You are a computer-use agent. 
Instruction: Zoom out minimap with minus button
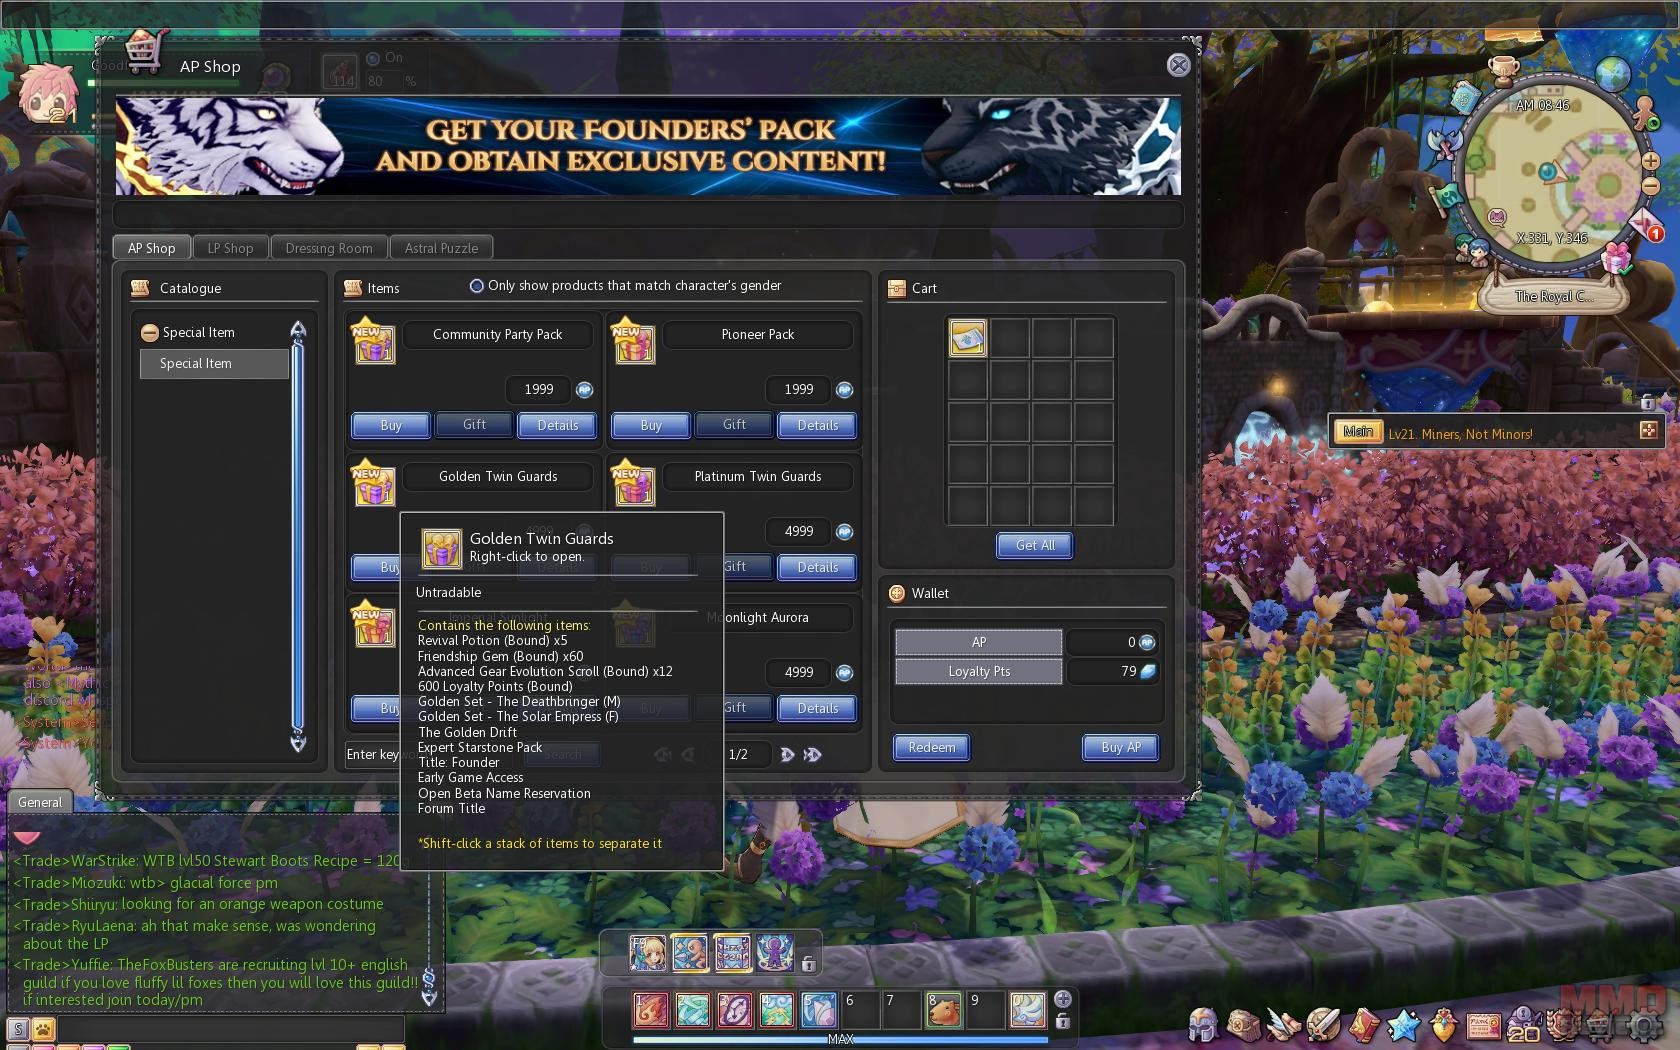click(1651, 186)
